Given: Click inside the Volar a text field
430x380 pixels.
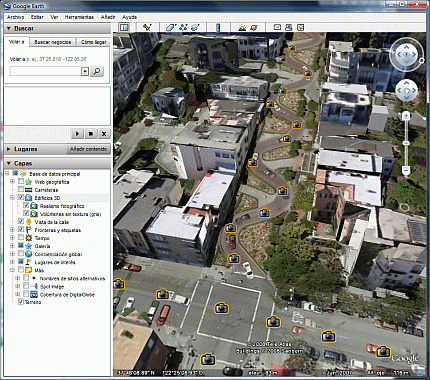Looking at the screenshot, I should [x=46, y=71].
